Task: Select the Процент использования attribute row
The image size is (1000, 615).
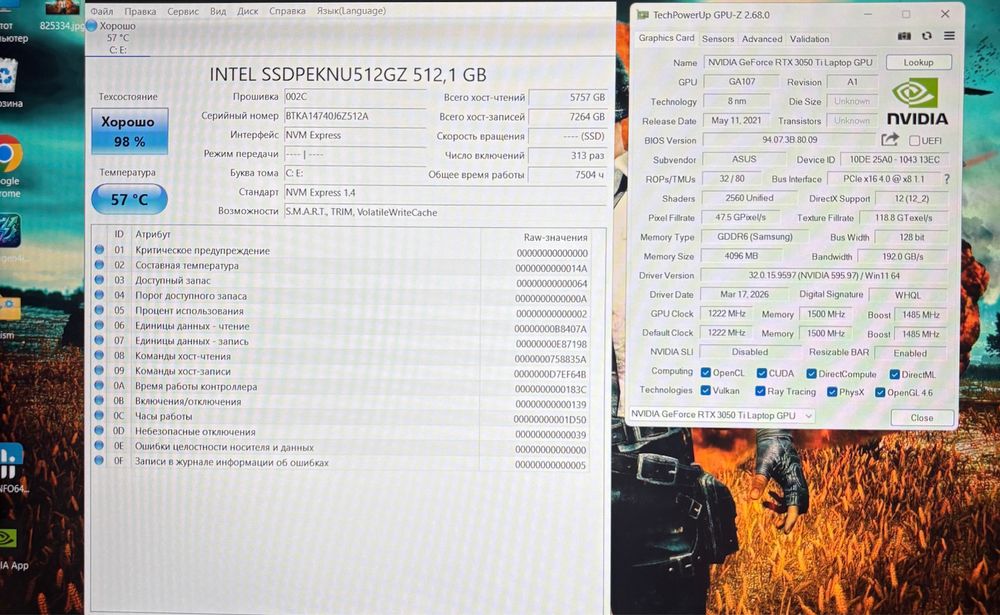Action: click(341, 311)
